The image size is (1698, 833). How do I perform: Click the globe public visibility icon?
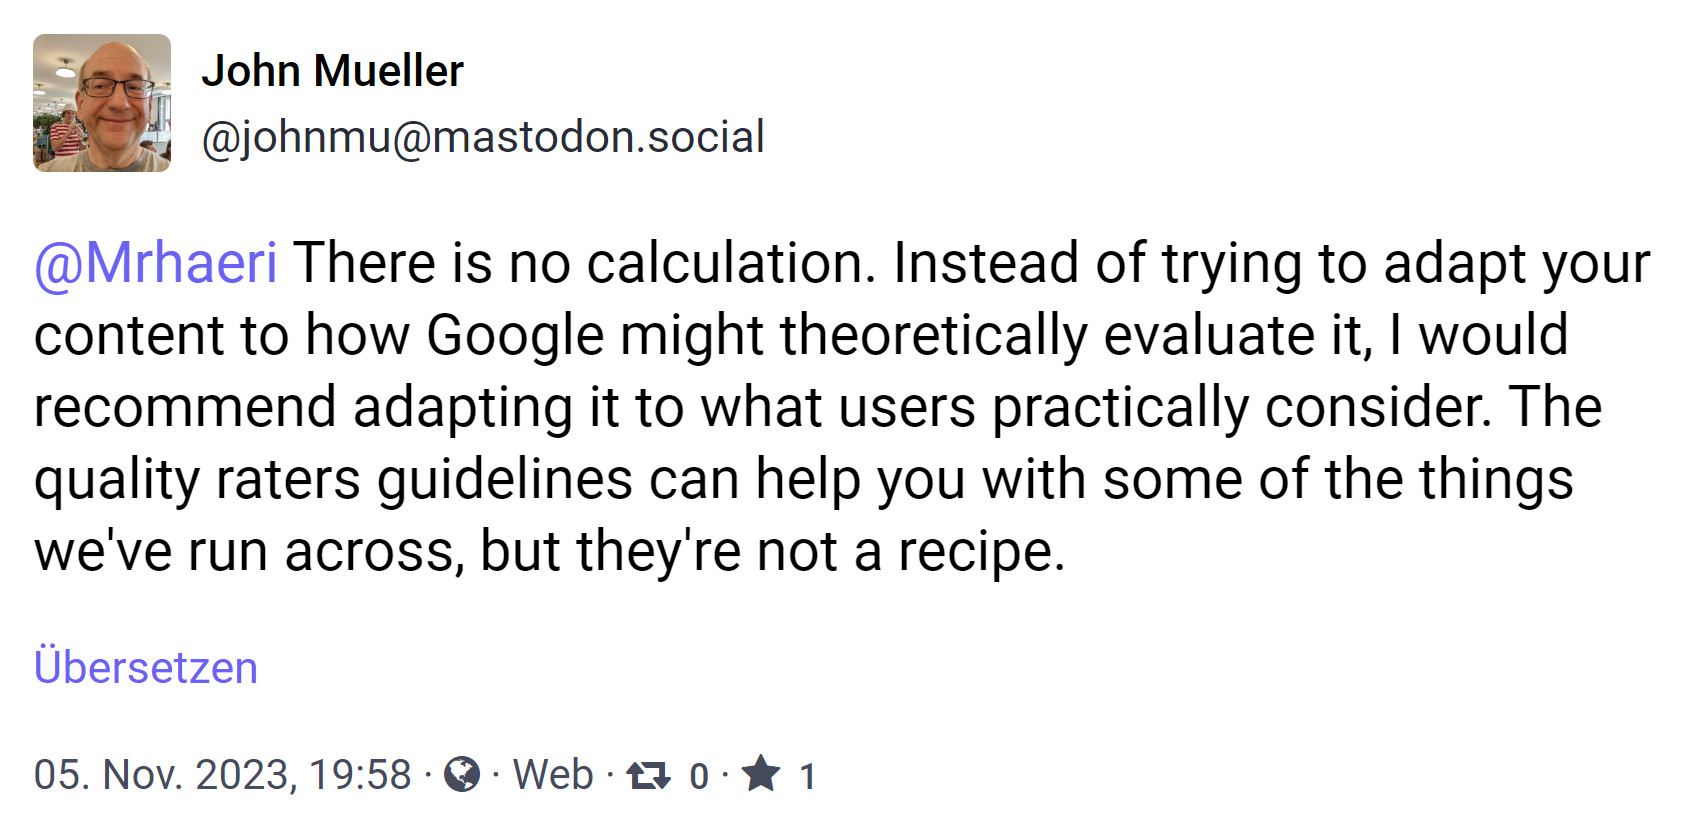click(x=461, y=774)
